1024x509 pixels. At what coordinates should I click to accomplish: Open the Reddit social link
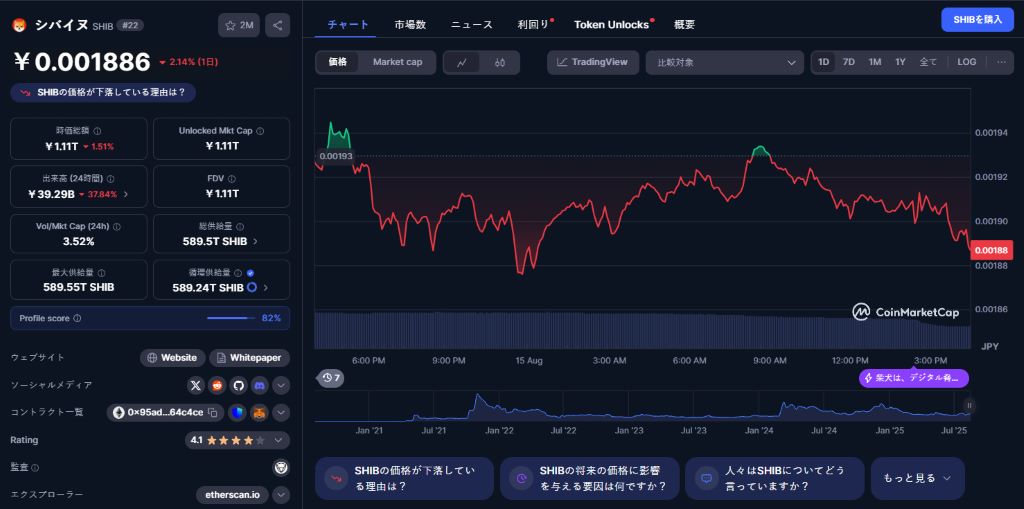click(217, 386)
